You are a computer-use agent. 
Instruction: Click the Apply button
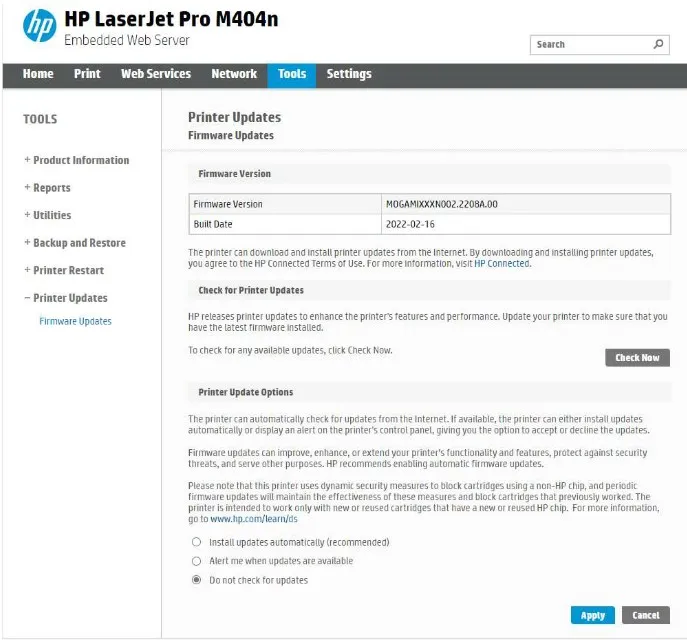click(x=592, y=615)
